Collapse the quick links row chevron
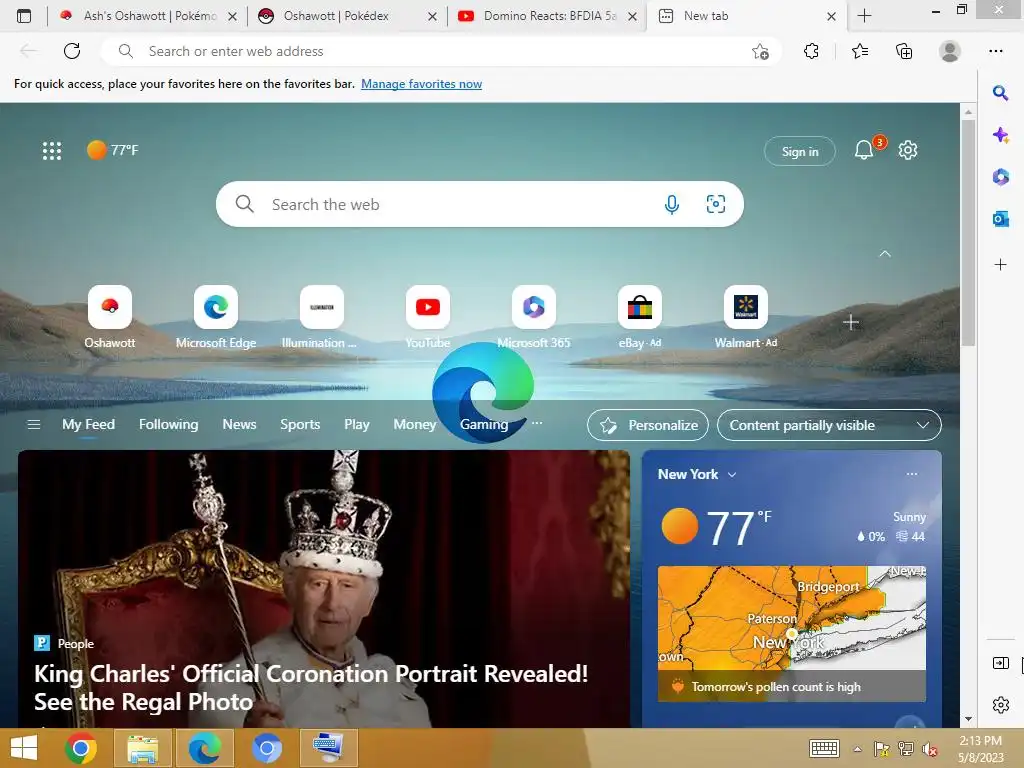Viewport: 1024px width, 768px height. 885,253
